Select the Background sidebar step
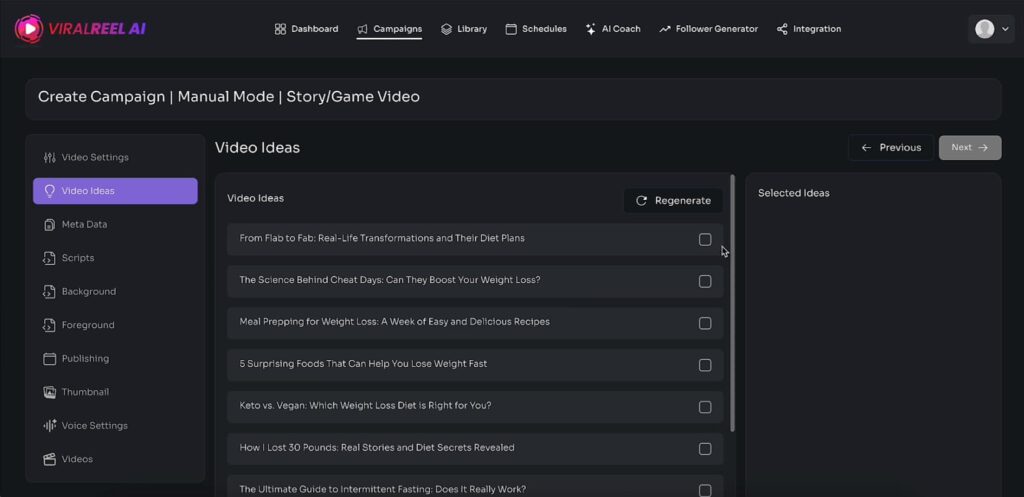 [115, 291]
